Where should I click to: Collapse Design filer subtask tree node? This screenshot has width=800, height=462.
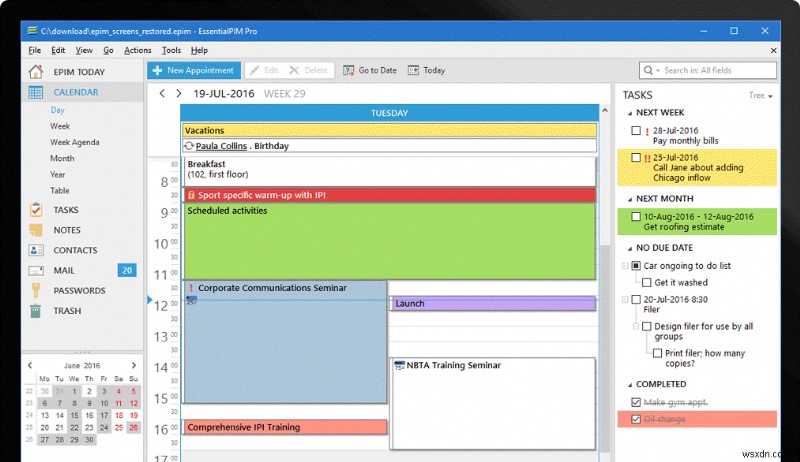point(636,326)
